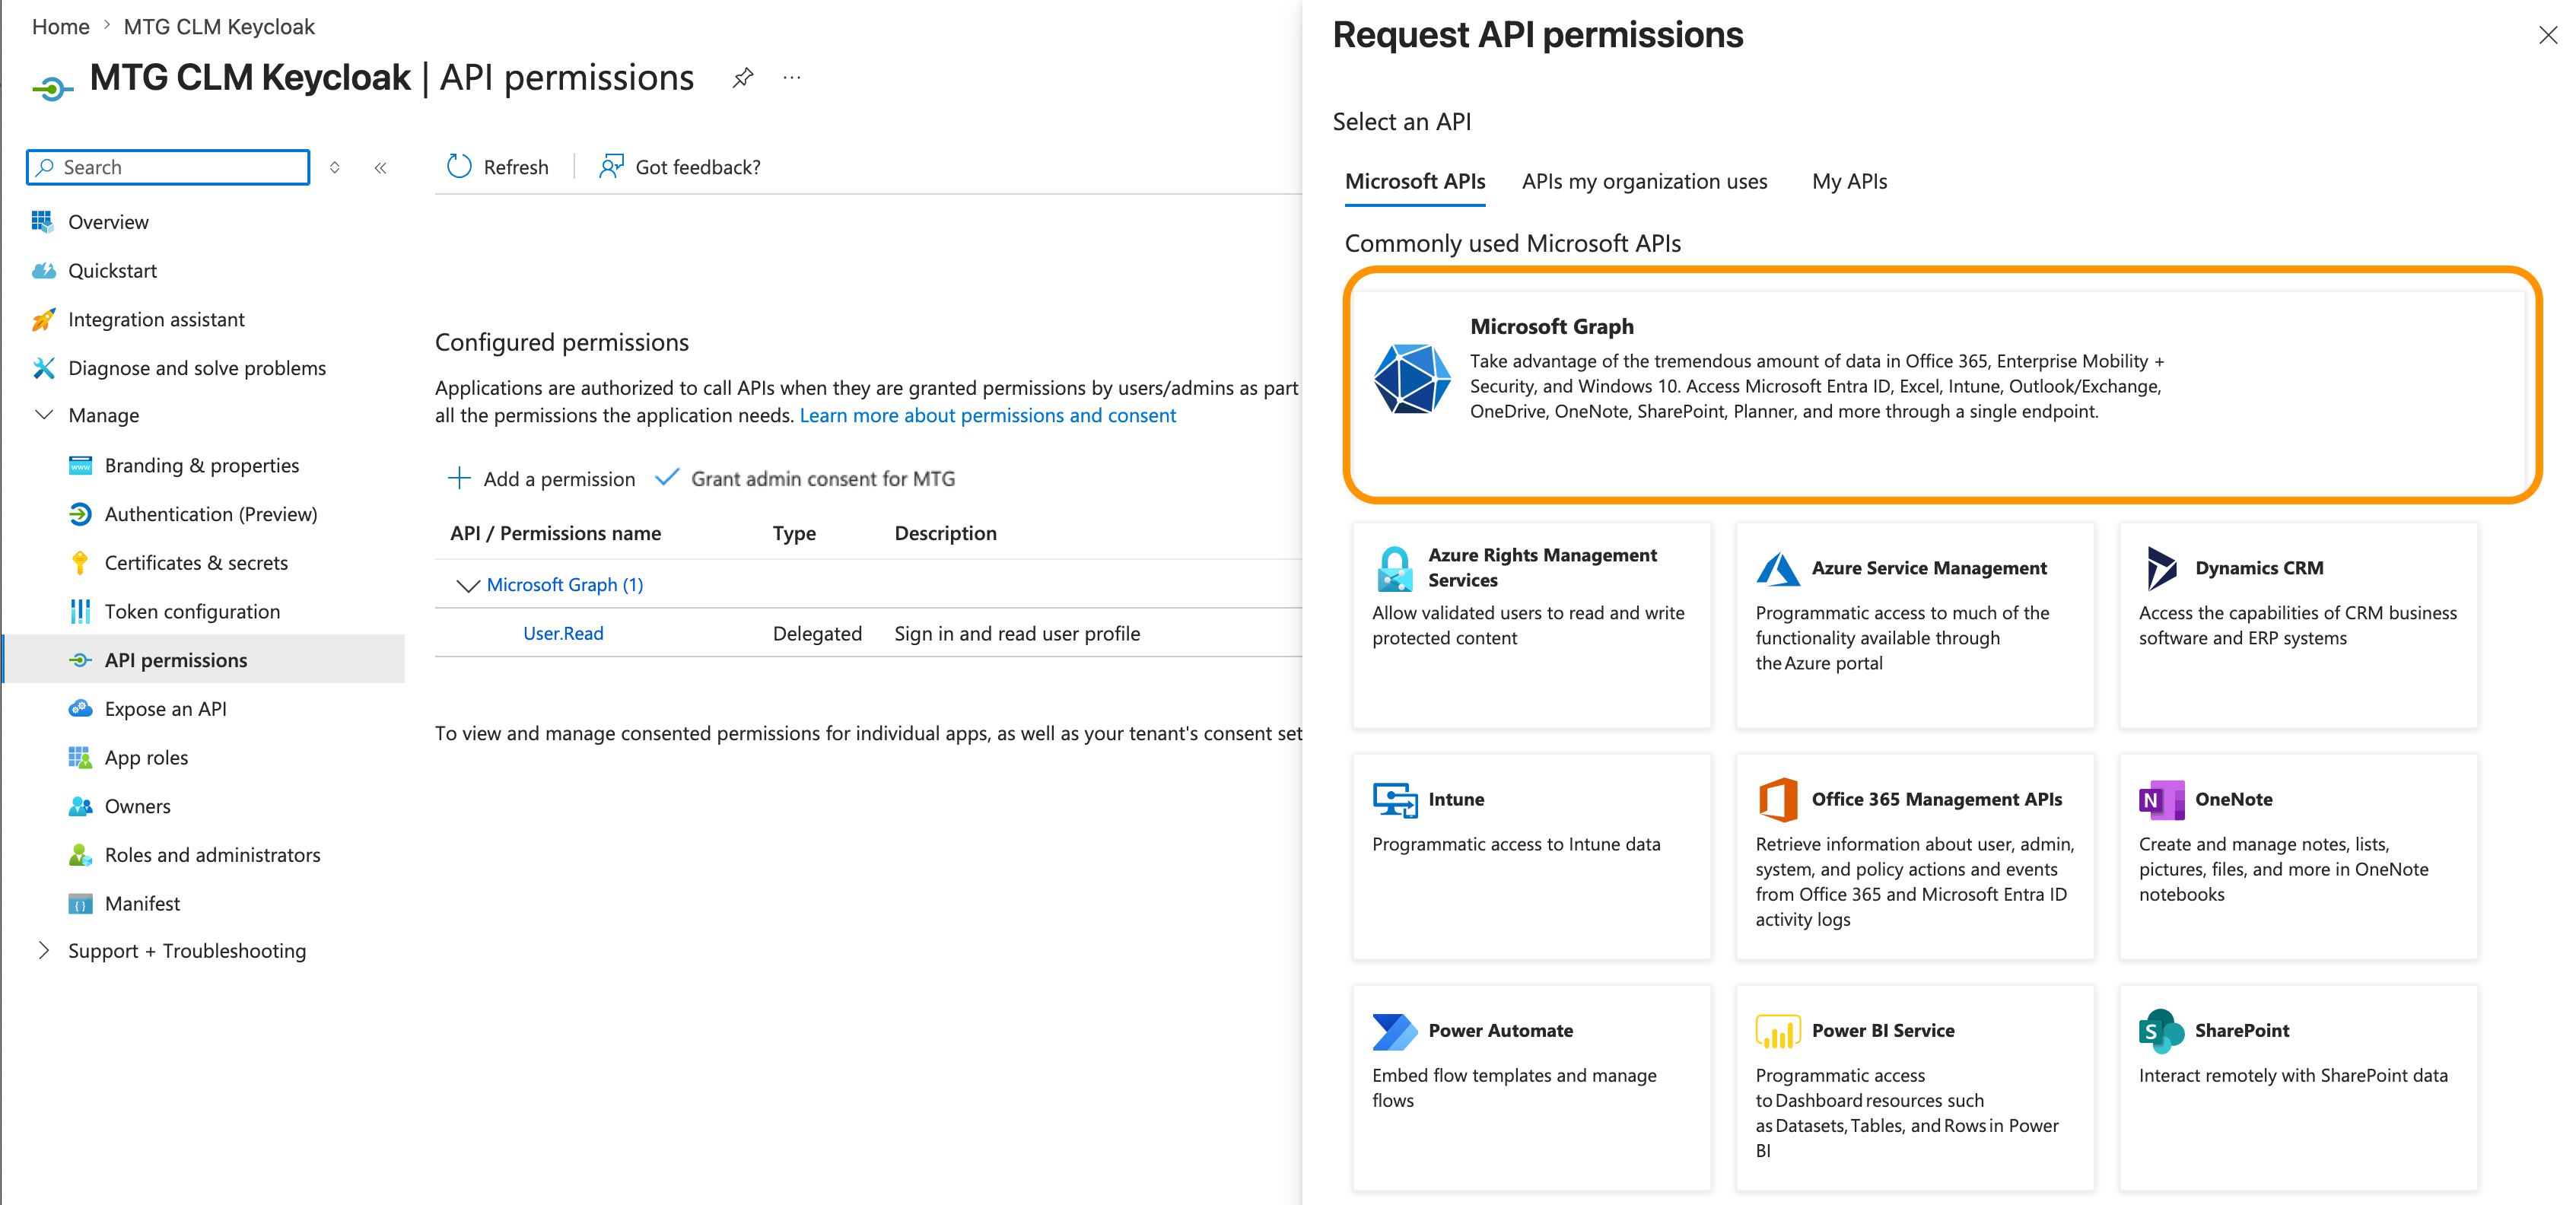Open MTG CLM Keycloak breadcrumb
Screen dimensions: 2576x1205
click(219, 26)
